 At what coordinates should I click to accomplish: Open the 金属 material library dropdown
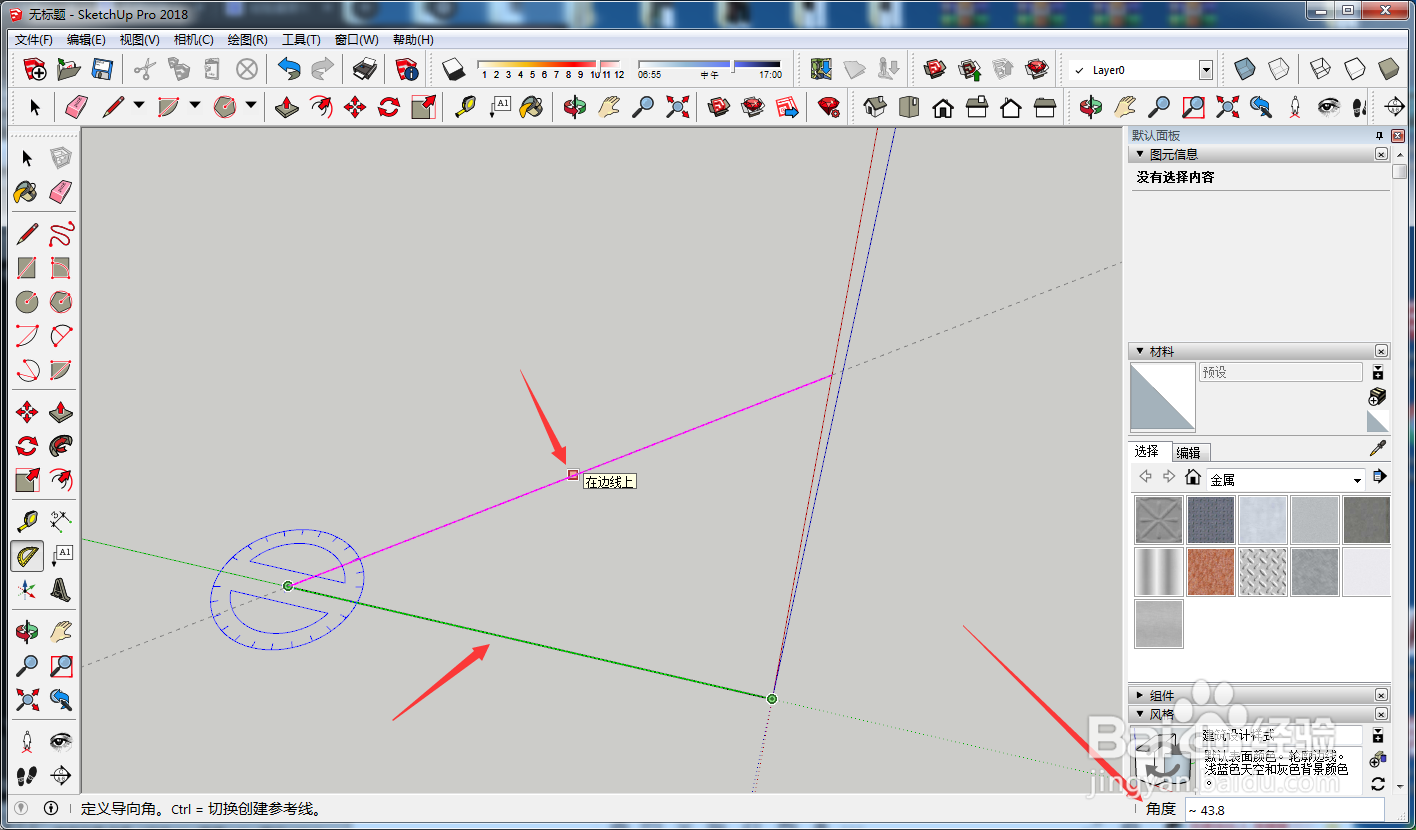[x=1357, y=480]
